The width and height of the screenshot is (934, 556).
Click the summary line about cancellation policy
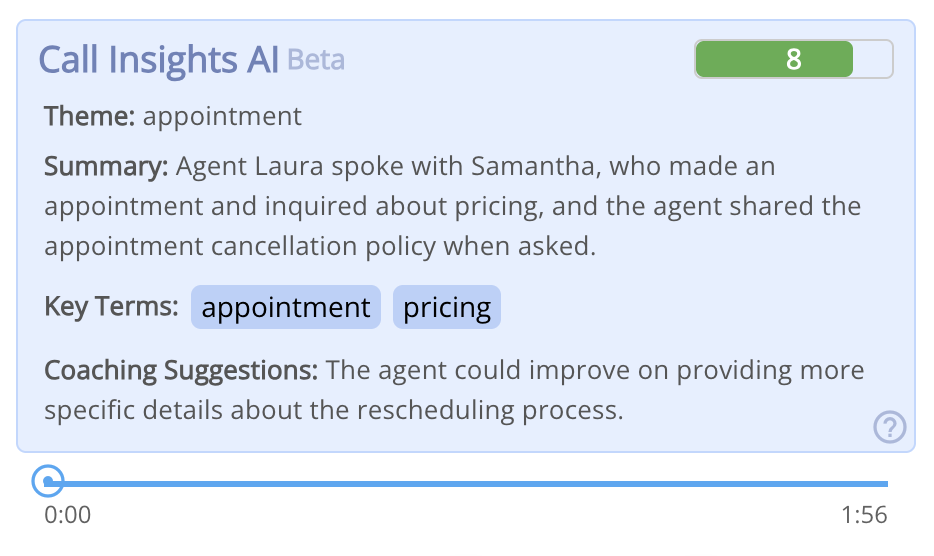[x=320, y=247]
